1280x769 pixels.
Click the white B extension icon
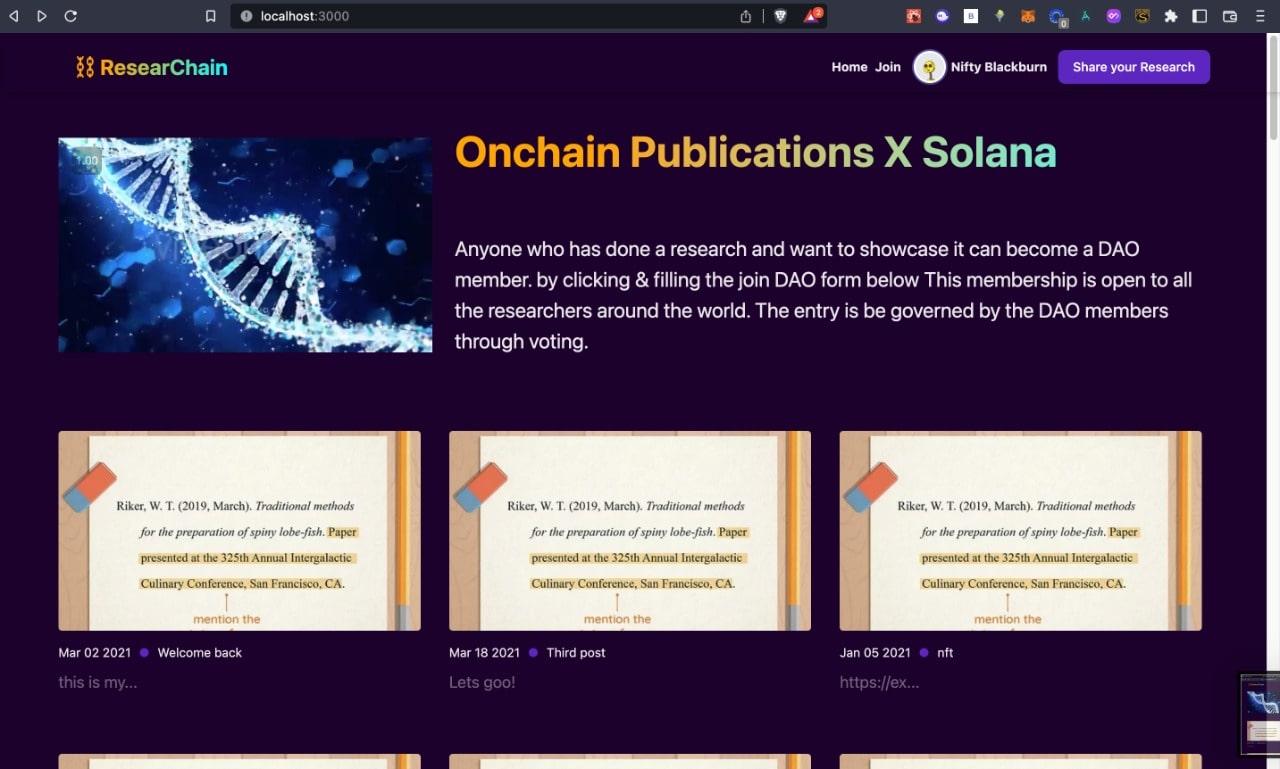coord(971,16)
